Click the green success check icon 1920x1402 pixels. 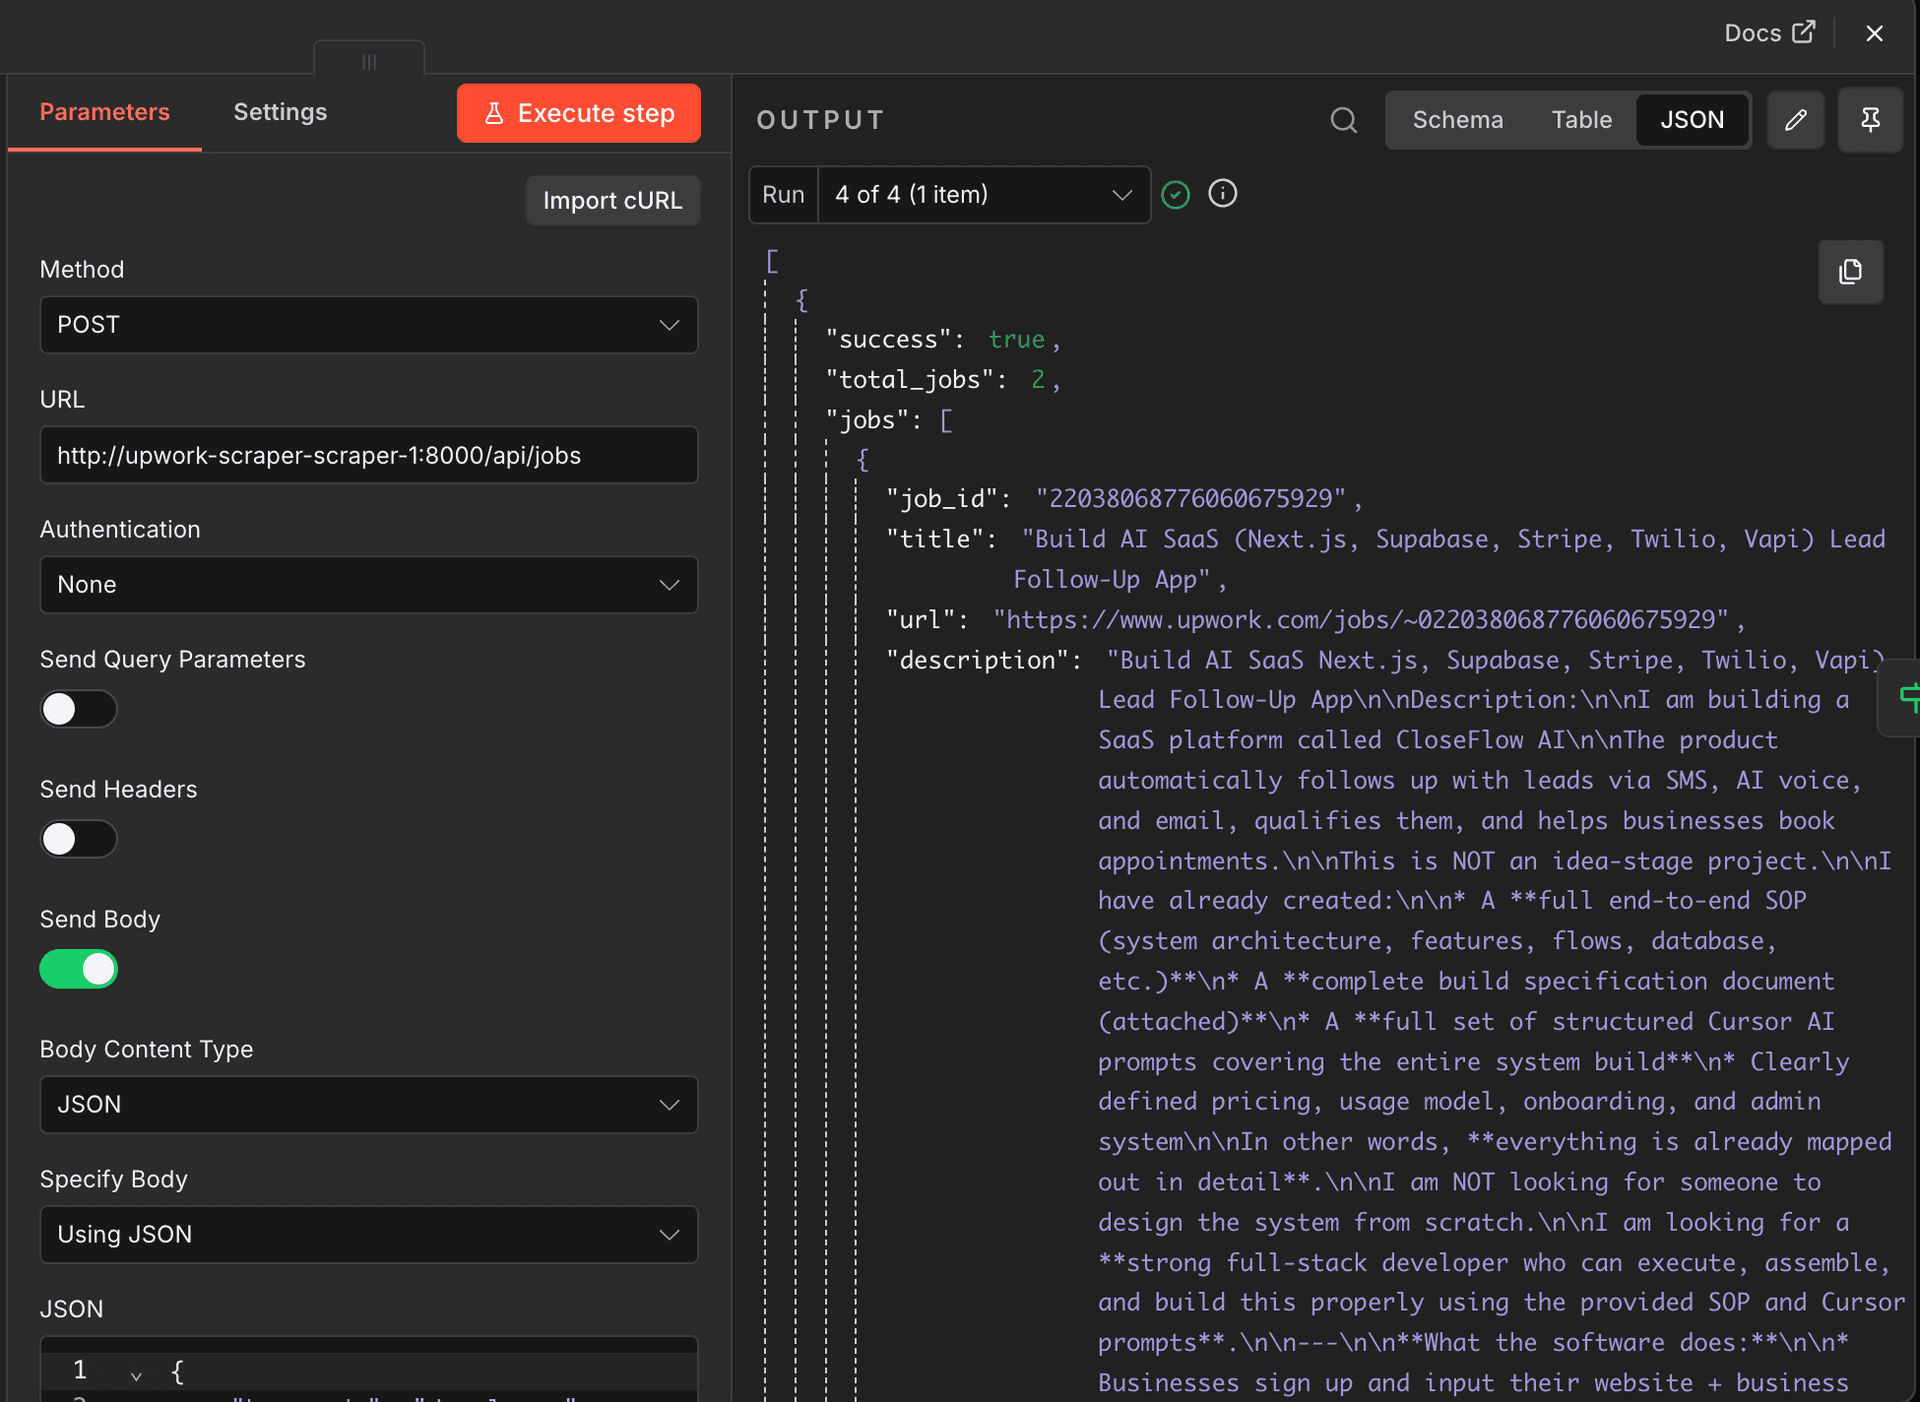tap(1176, 194)
